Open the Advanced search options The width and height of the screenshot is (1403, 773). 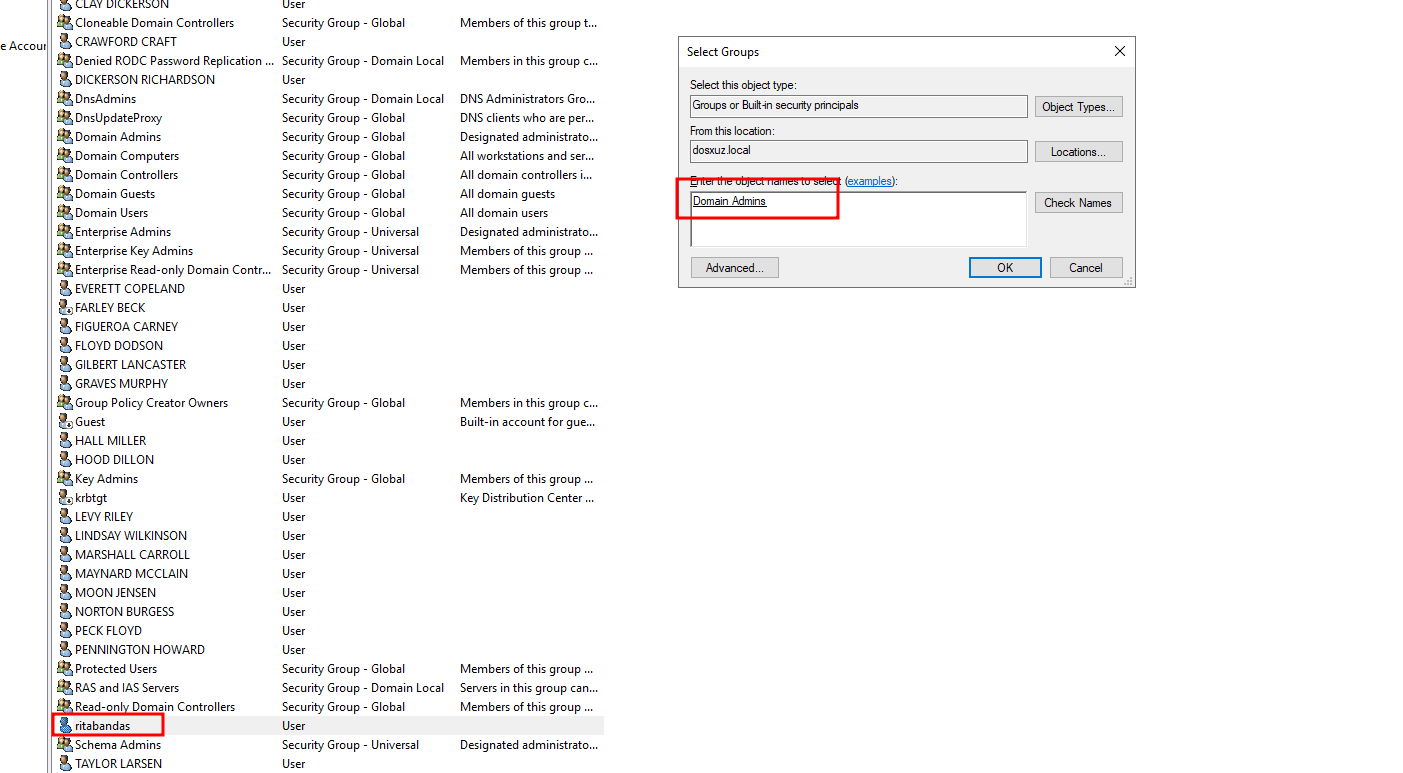tap(734, 268)
